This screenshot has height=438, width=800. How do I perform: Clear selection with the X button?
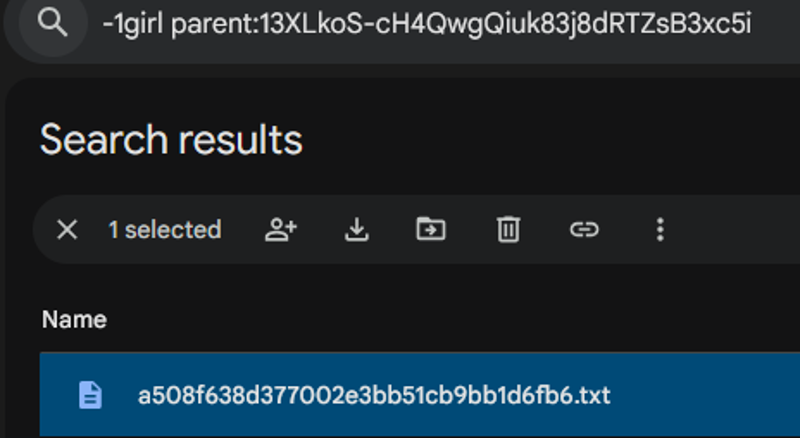[x=67, y=230]
